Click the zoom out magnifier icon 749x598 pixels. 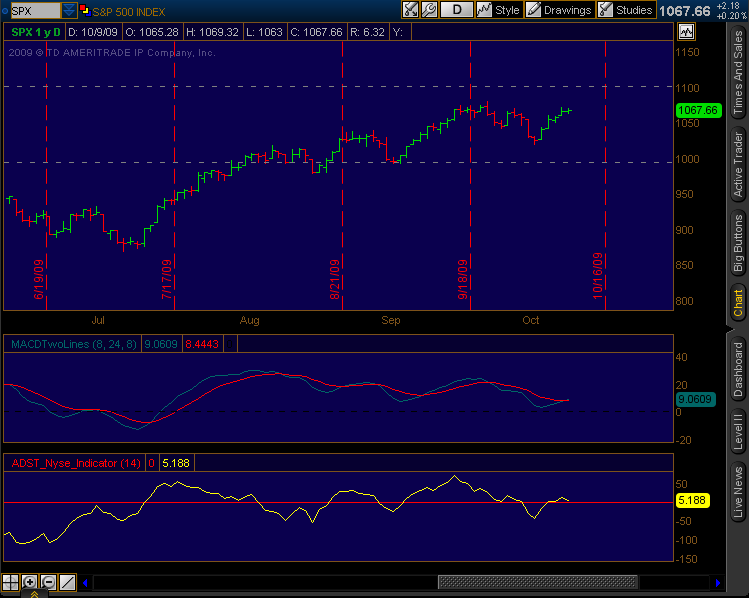click(x=48, y=582)
